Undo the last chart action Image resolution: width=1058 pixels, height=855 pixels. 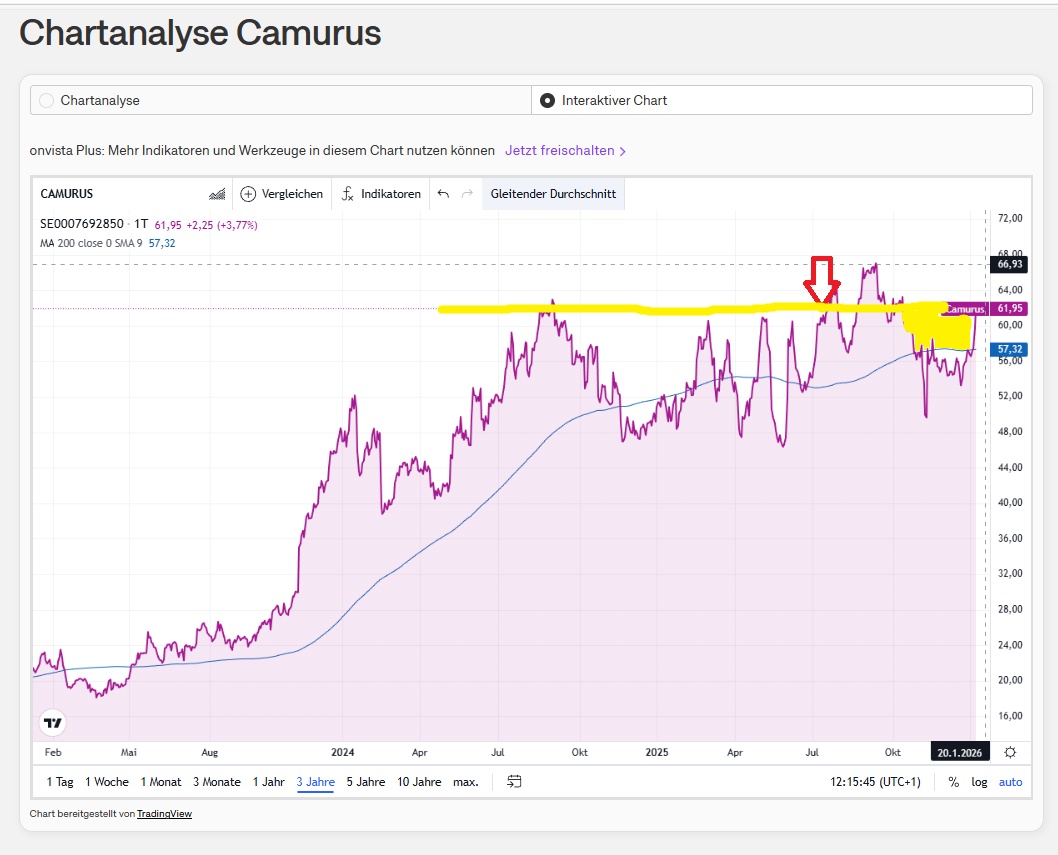coord(443,194)
